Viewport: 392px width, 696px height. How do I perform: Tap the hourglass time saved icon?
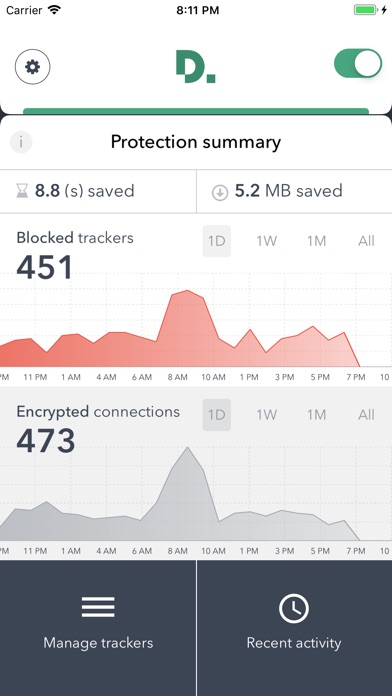(x=22, y=192)
